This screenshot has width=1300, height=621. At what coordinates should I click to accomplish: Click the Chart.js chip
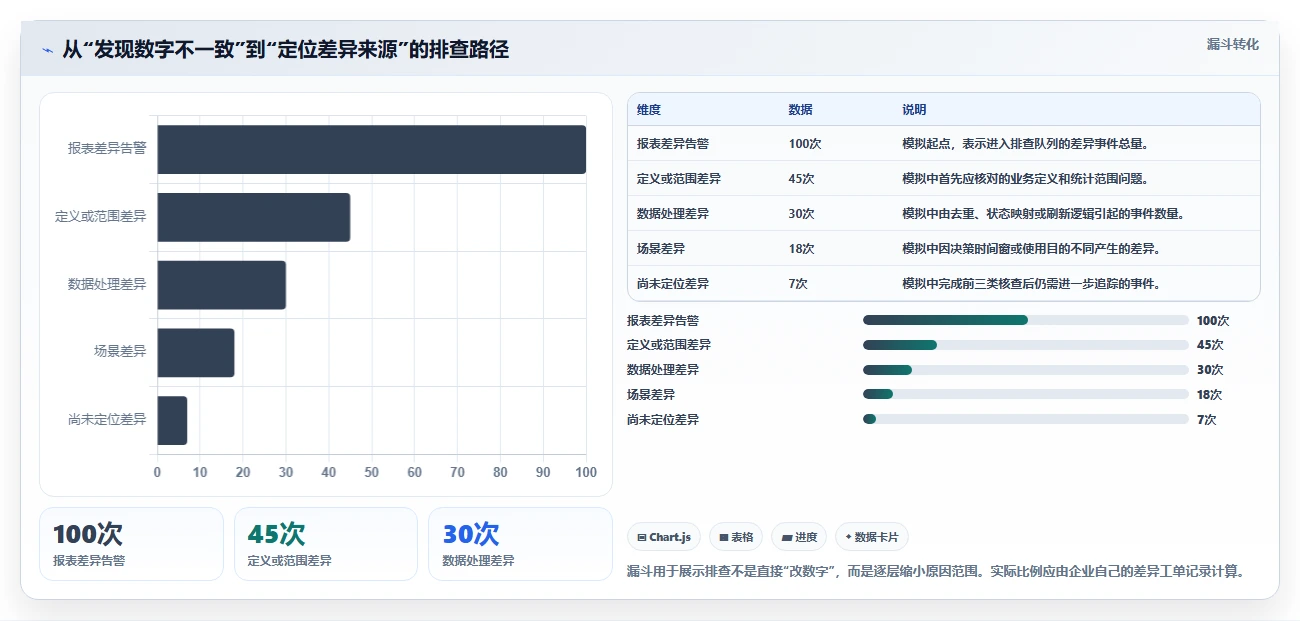[664, 537]
